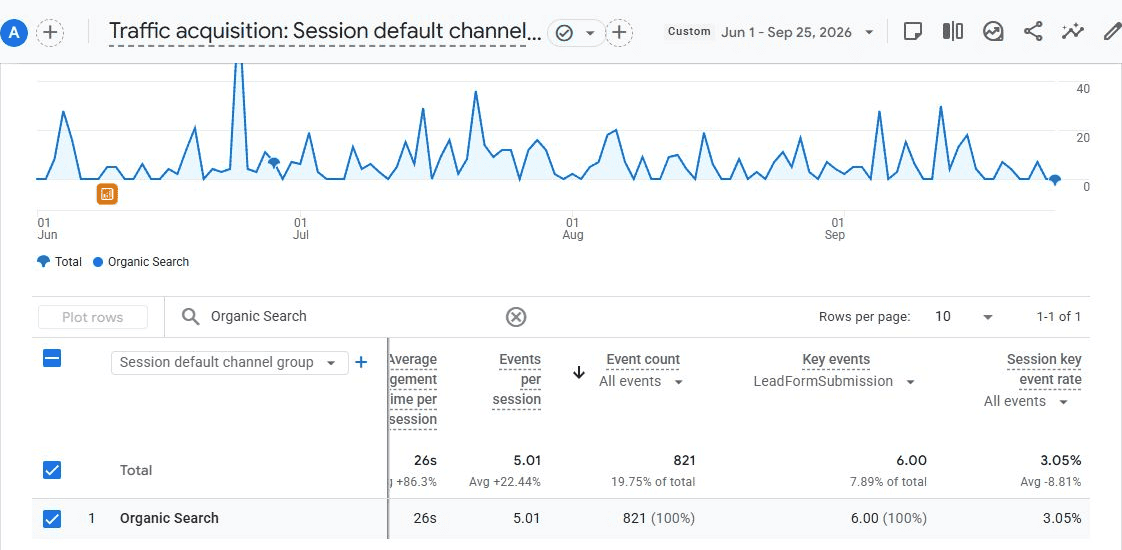Open the LeadFormSubmission dropdown
The height and width of the screenshot is (550, 1122).
click(834, 382)
